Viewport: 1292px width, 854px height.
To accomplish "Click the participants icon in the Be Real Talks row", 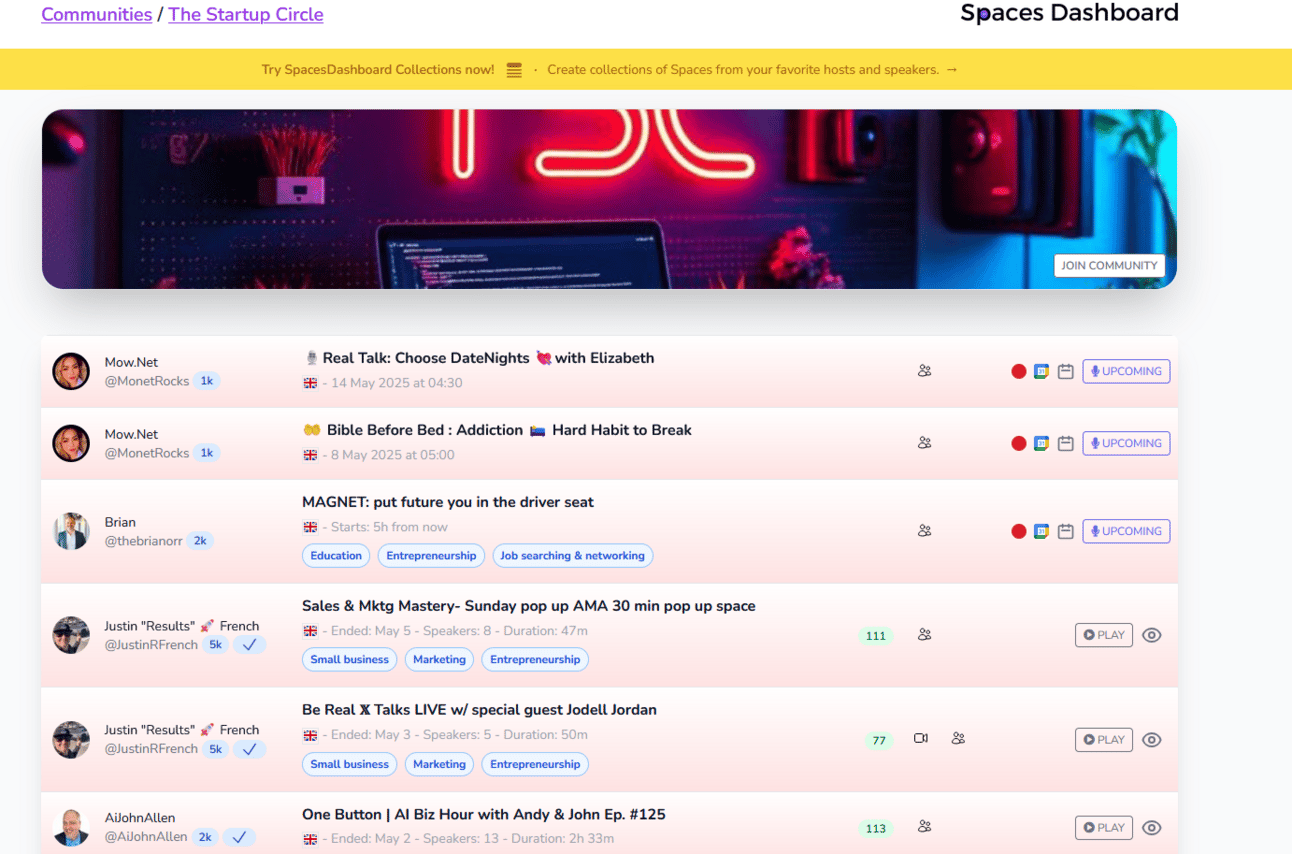I will pos(958,739).
